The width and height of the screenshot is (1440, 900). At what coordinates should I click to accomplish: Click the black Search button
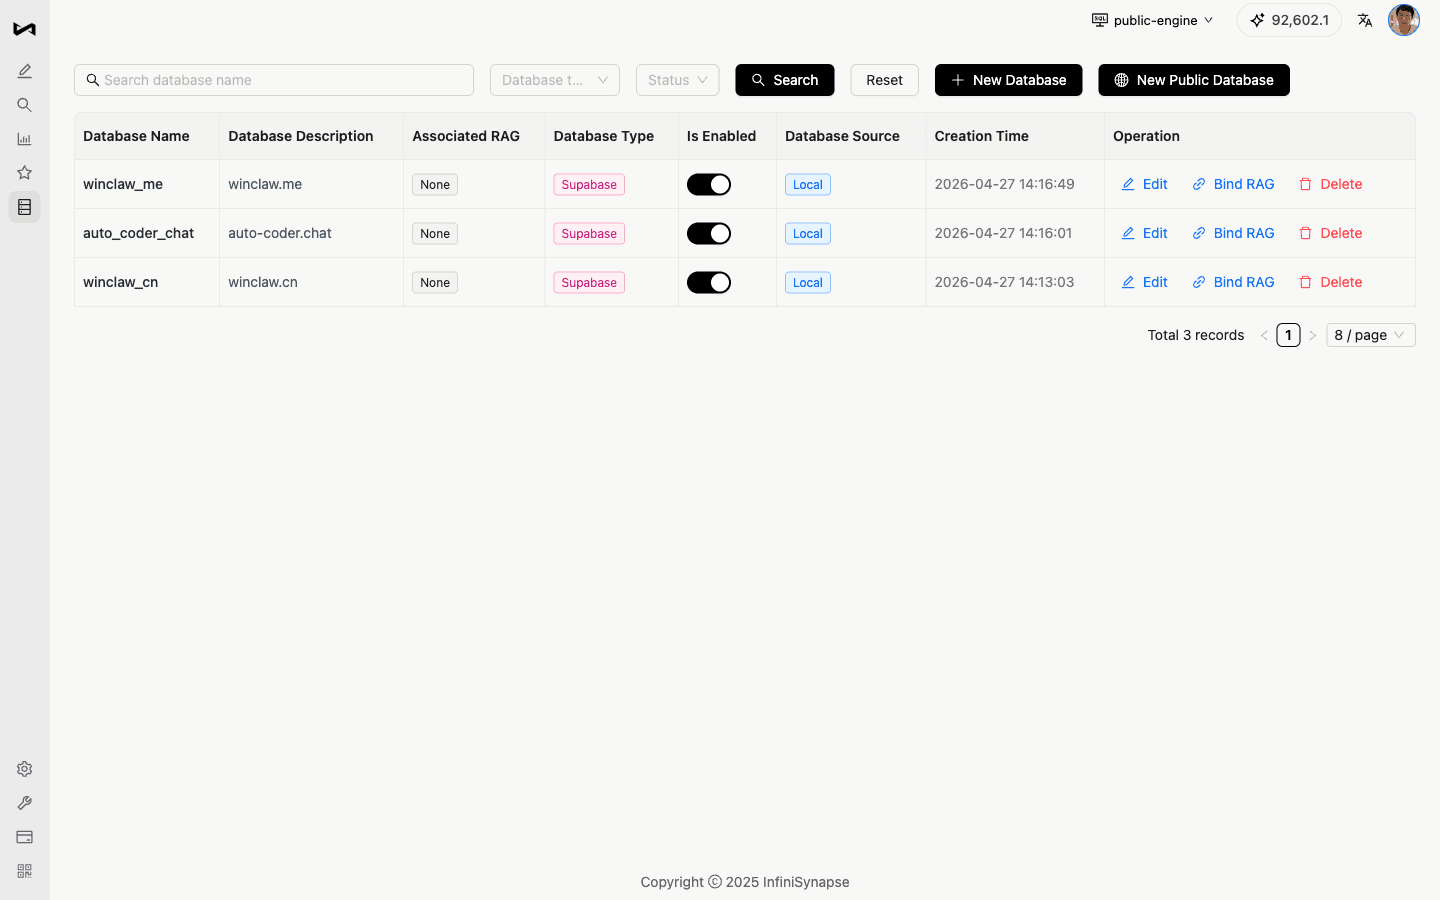[785, 80]
